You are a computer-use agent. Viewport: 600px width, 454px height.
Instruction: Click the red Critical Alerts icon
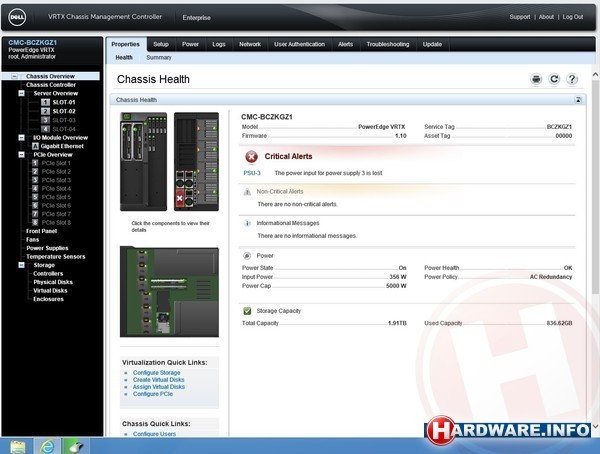click(x=251, y=157)
